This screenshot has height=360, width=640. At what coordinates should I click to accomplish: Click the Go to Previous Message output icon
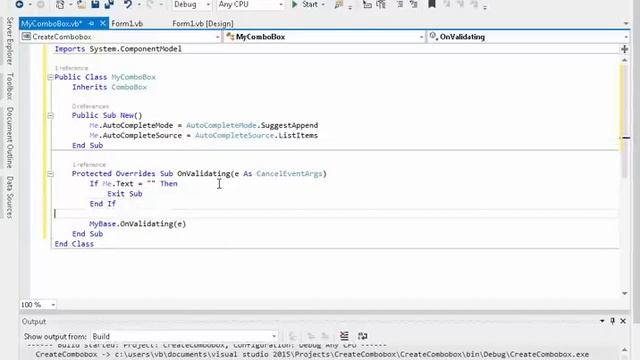pyautogui.click(x=311, y=336)
